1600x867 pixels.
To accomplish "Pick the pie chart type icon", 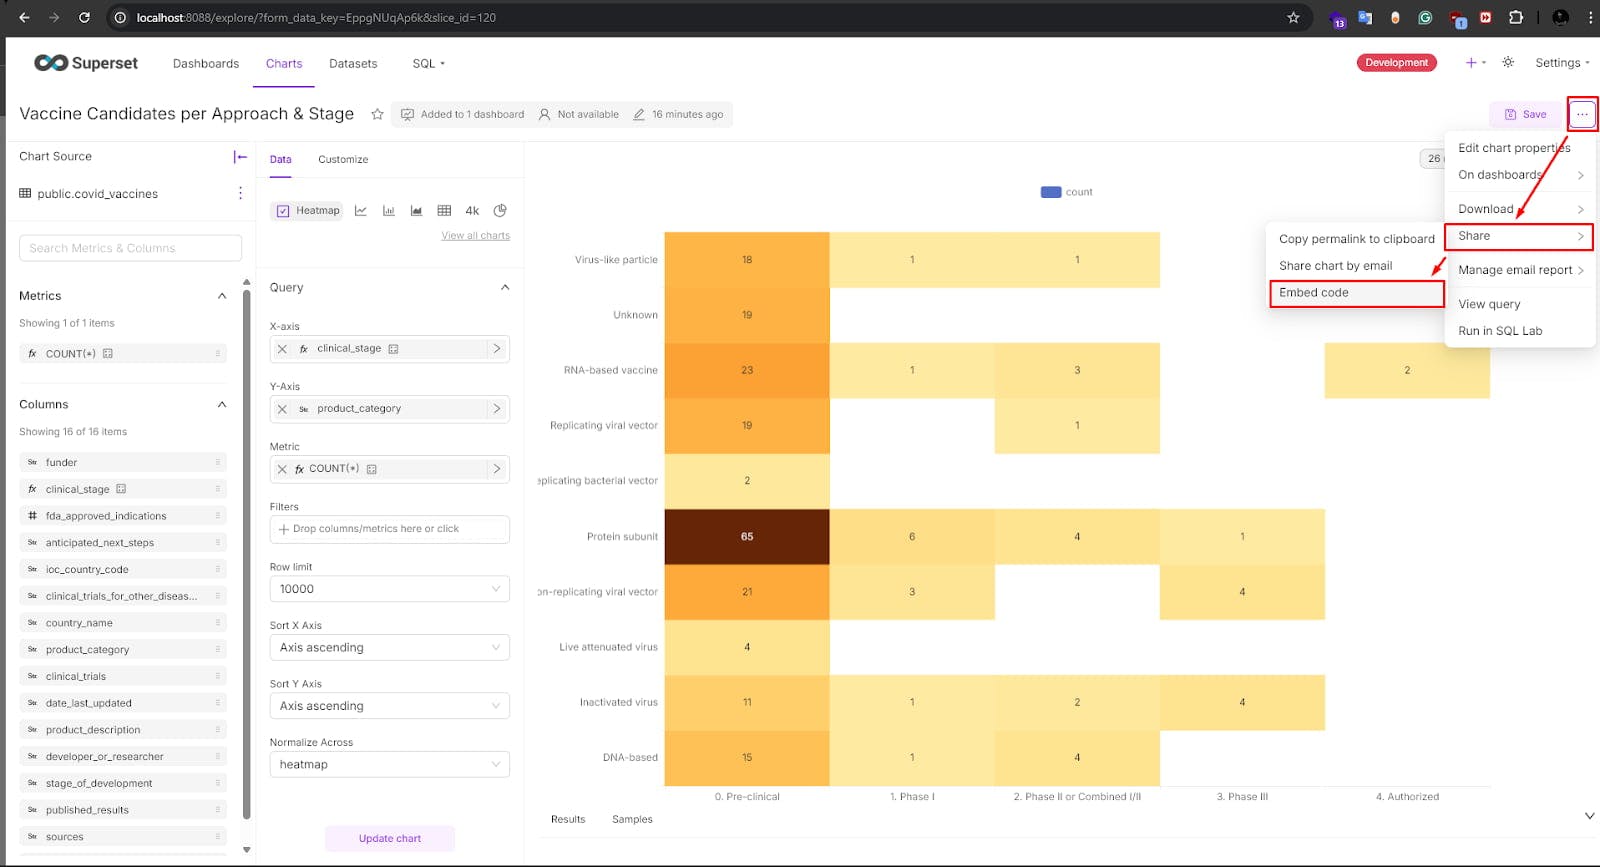I will (x=500, y=211).
